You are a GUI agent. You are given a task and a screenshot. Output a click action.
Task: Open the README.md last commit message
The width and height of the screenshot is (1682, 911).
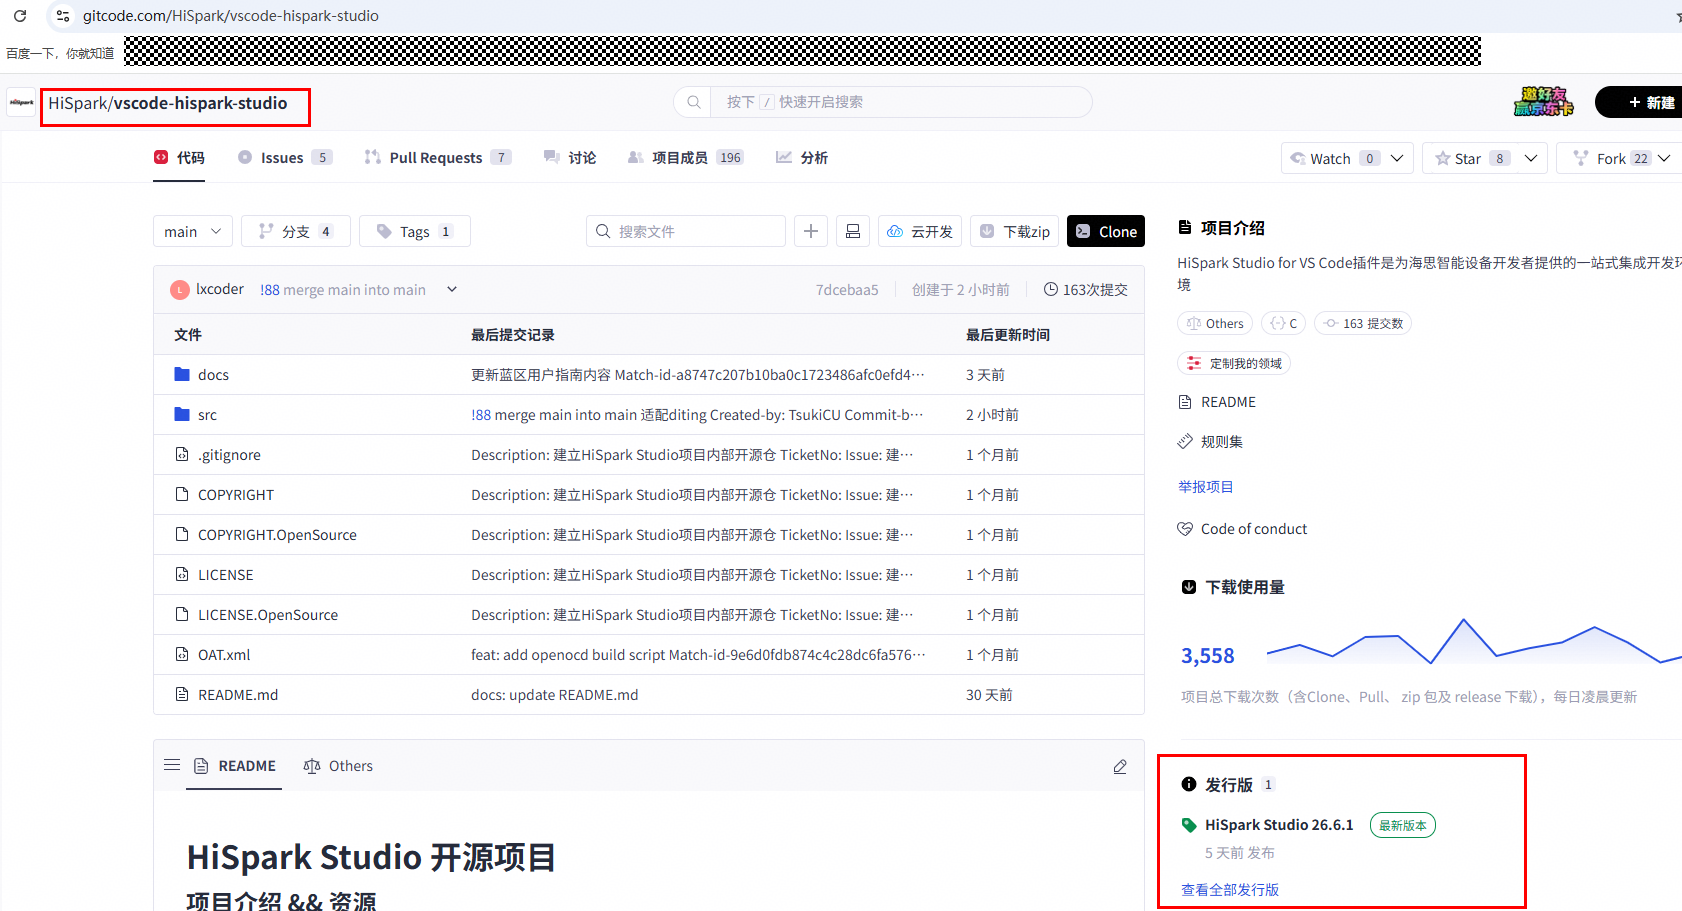(x=555, y=695)
